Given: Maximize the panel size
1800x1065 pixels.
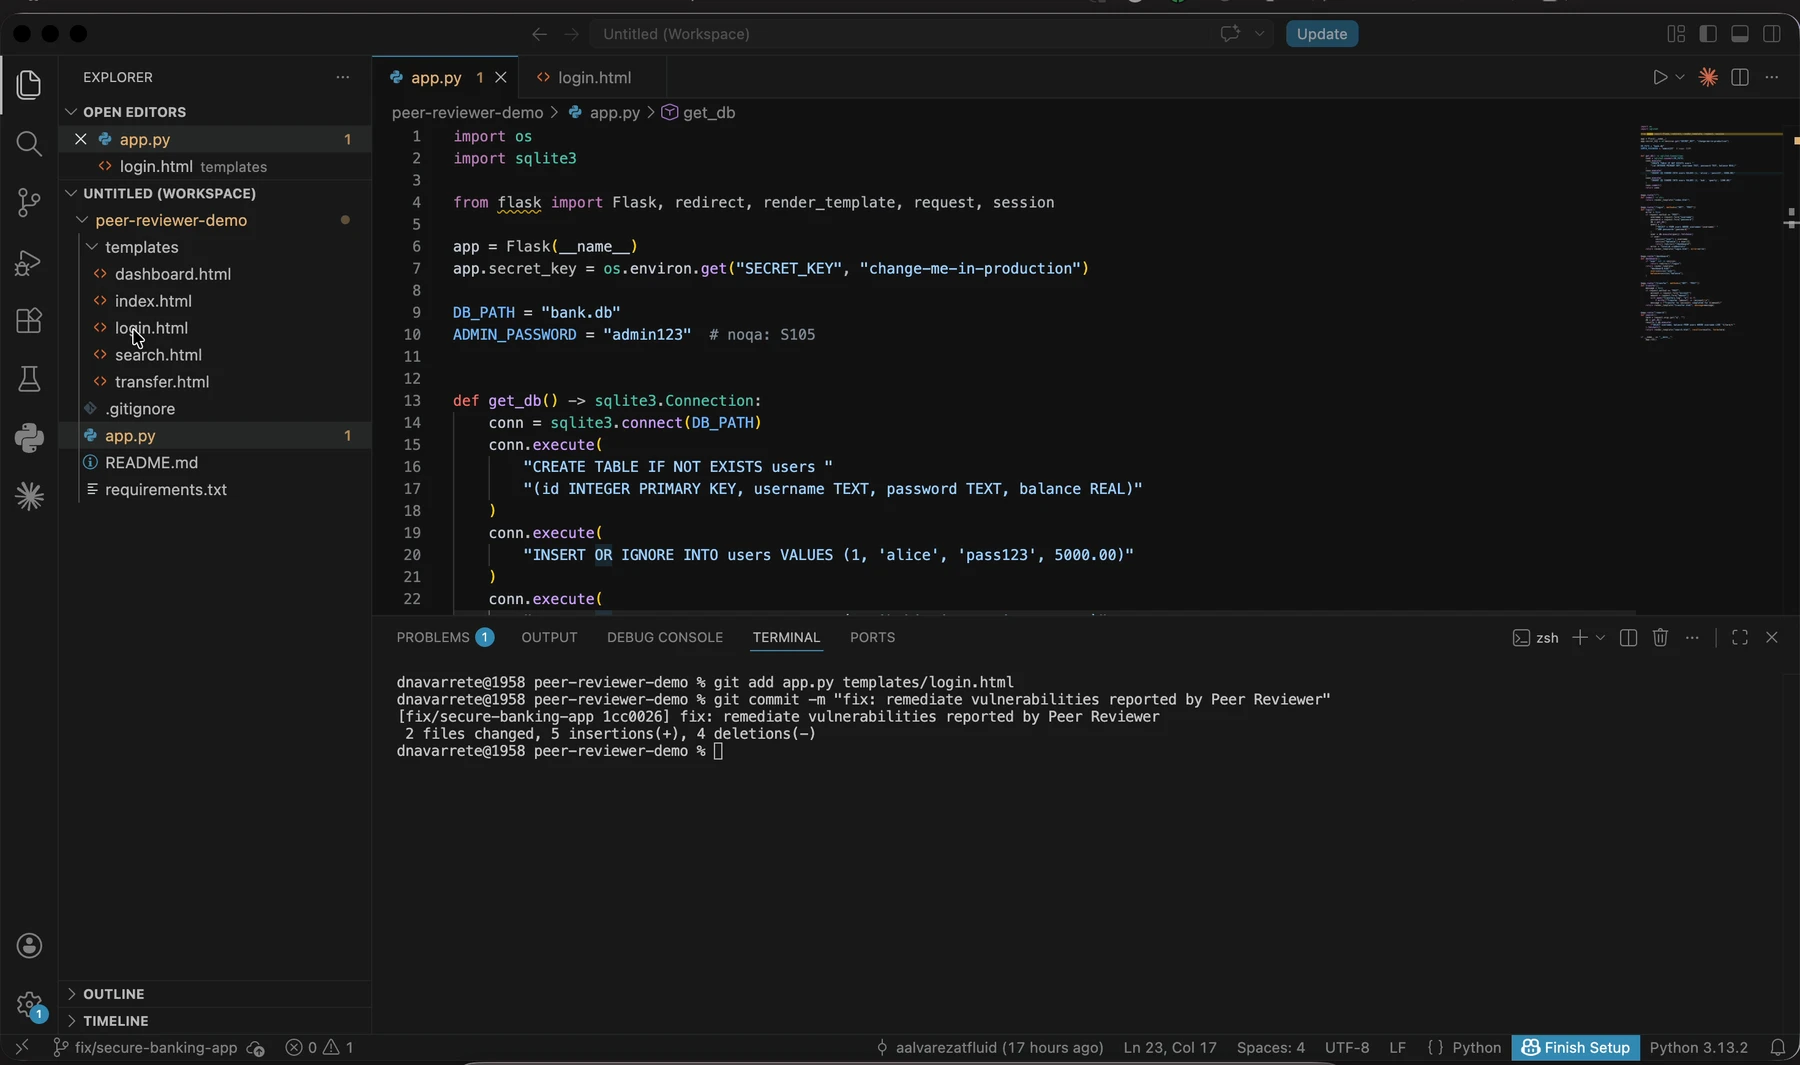Looking at the screenshot, I should [x=1740, y=637].
